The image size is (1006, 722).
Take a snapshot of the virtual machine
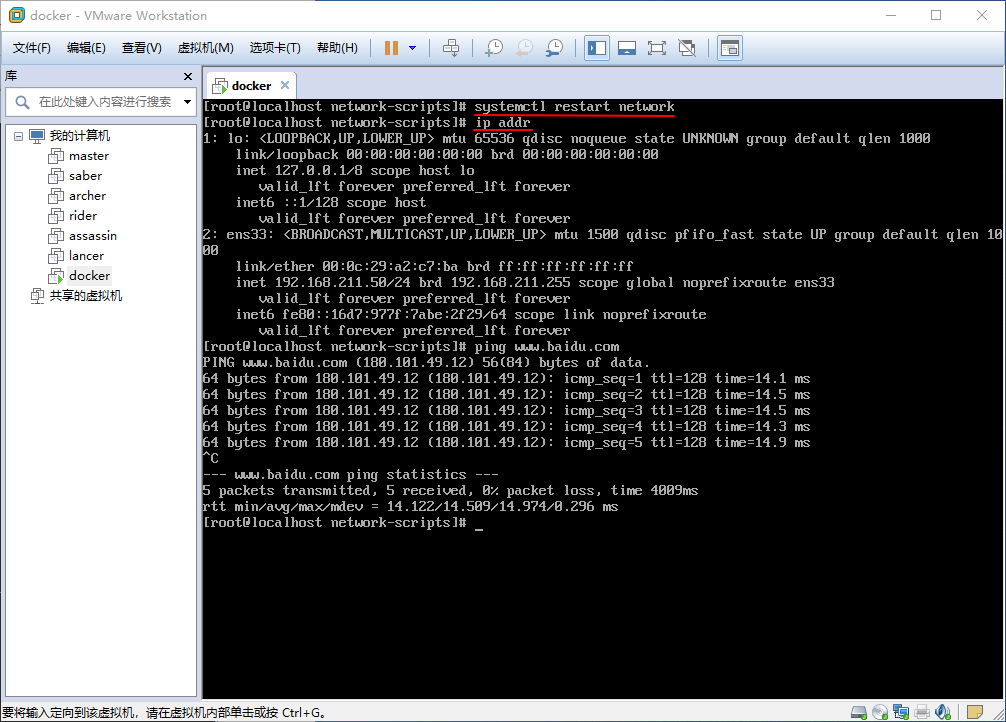point(495,47)
